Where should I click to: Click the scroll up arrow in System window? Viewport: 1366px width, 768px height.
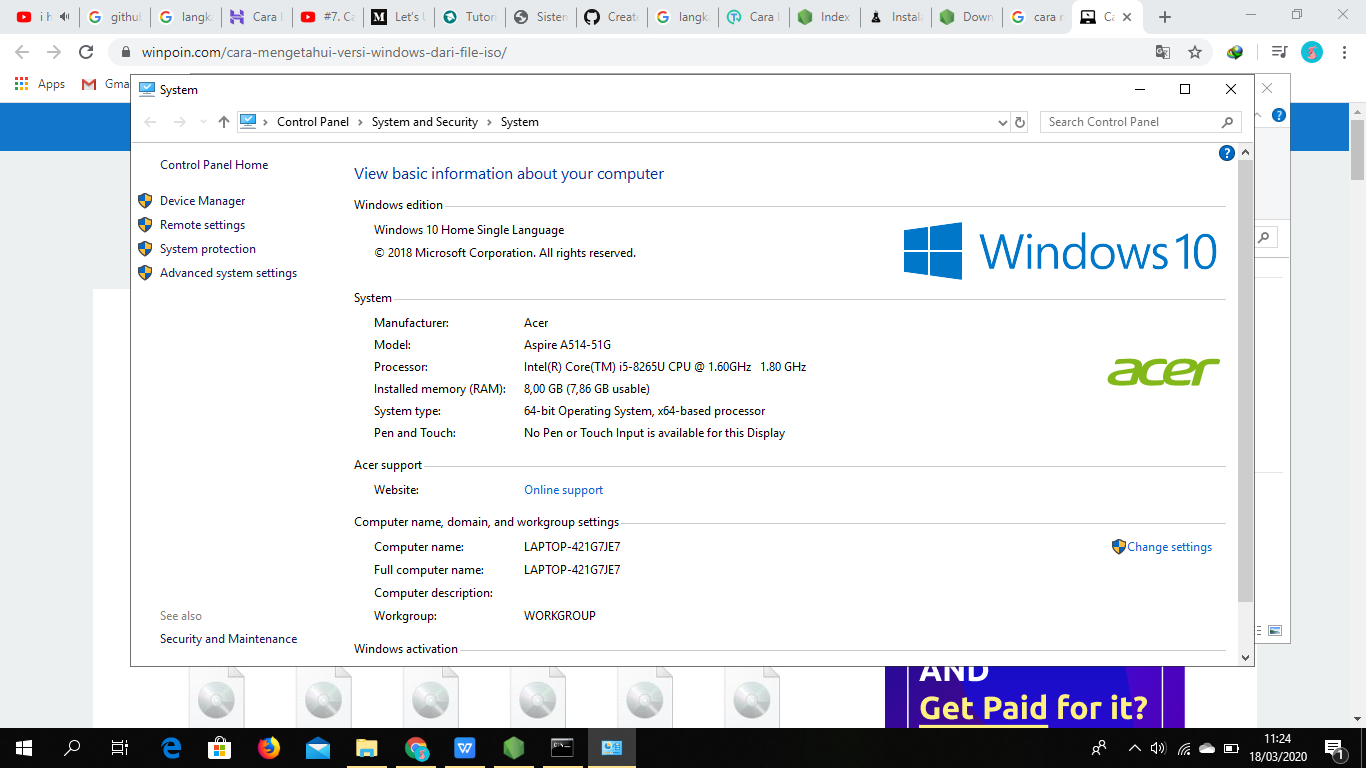(1245, 153)
